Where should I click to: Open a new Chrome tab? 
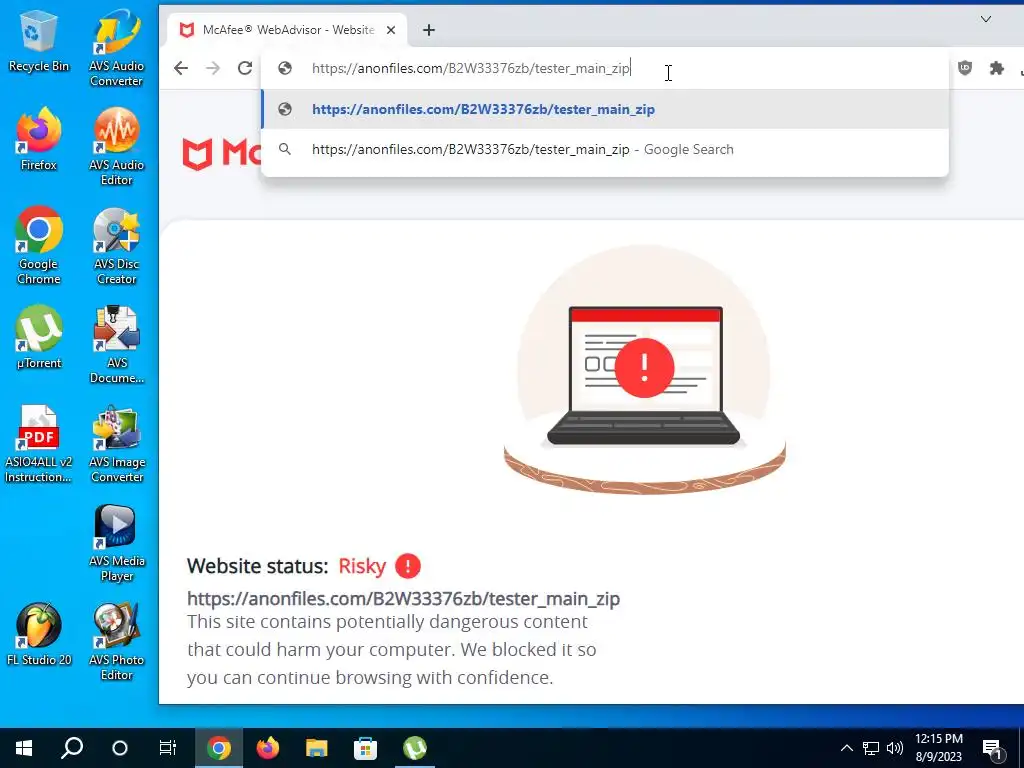point(428,30)
